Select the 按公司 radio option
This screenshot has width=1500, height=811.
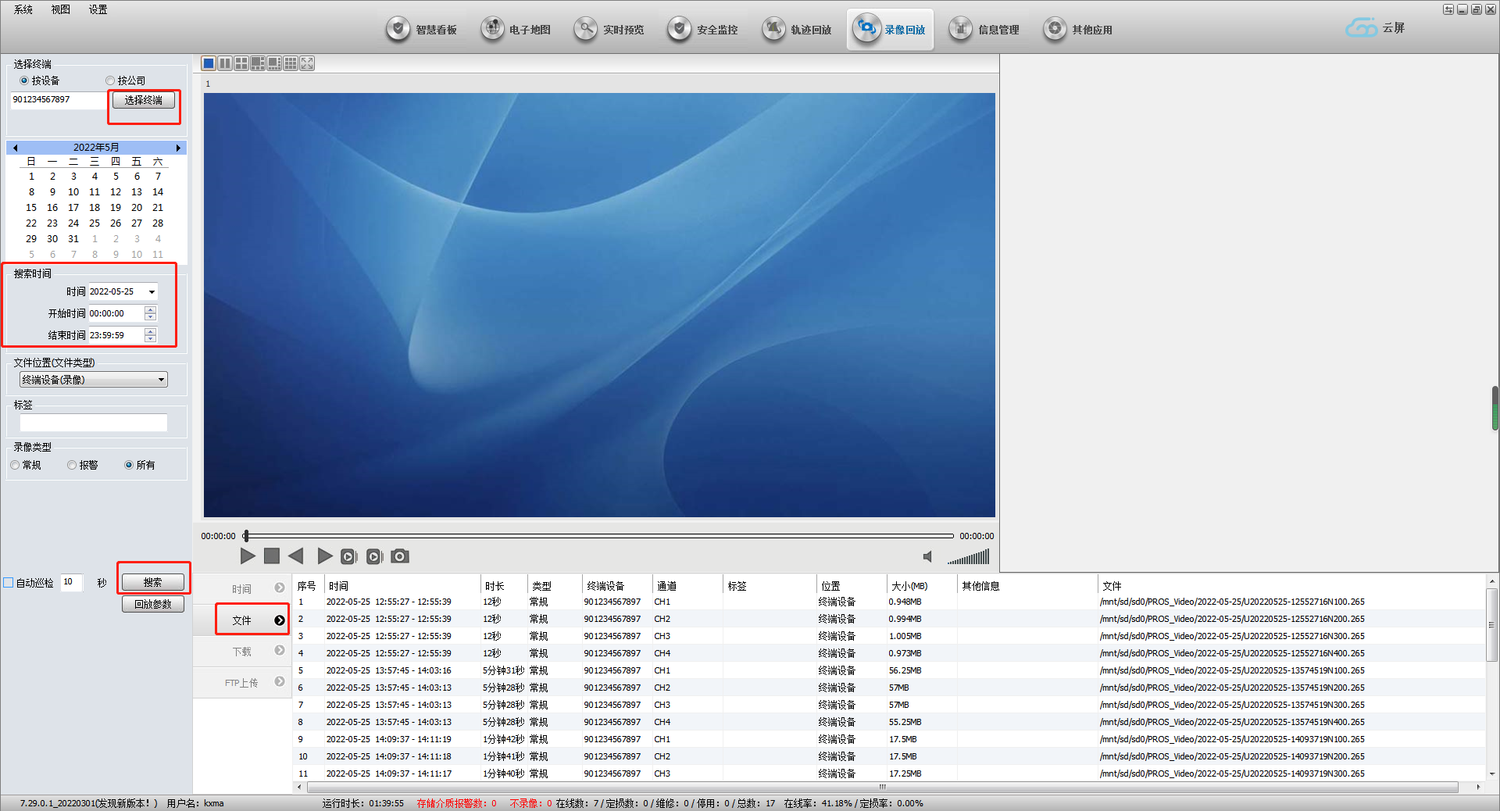[x=125, y=81]
